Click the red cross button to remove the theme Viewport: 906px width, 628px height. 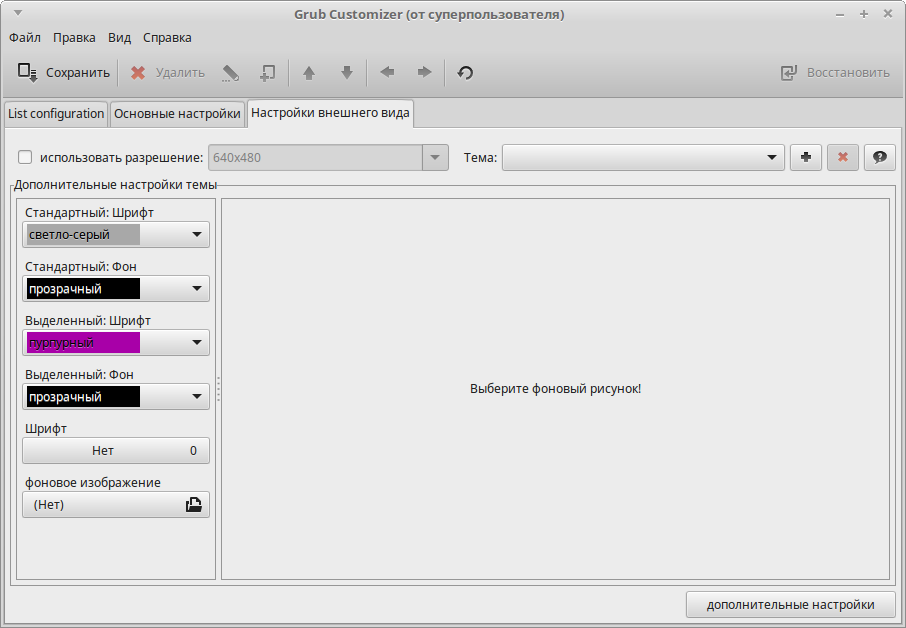coord(843,157)
